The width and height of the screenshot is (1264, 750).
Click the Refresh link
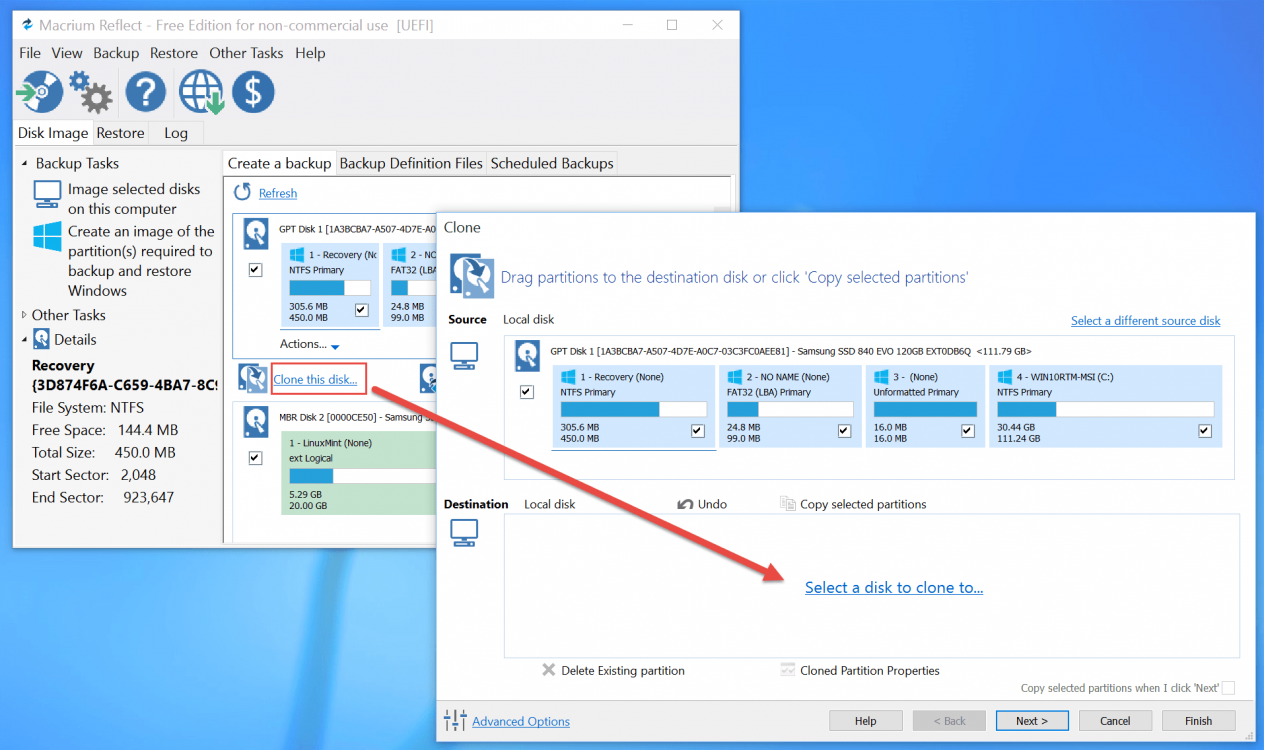click(278, 193)
